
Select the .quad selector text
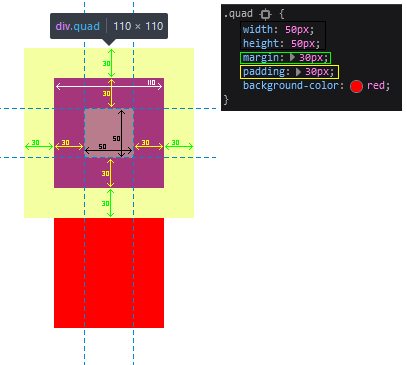(x=239, y=14)
